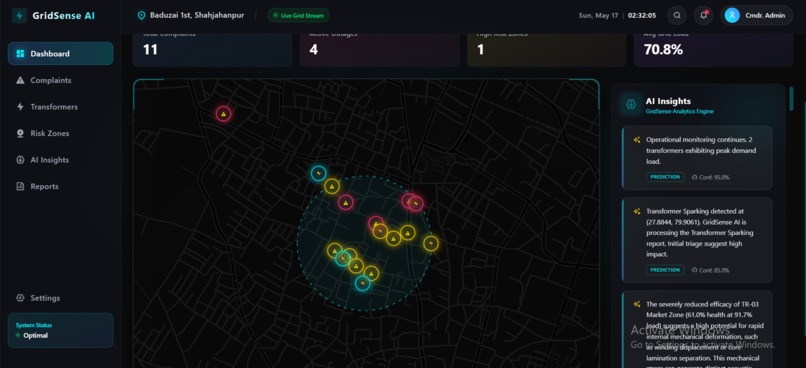Click the AI Insights panel brain icon
Viewport: 806px width, 368px height.
click(631, 104)
